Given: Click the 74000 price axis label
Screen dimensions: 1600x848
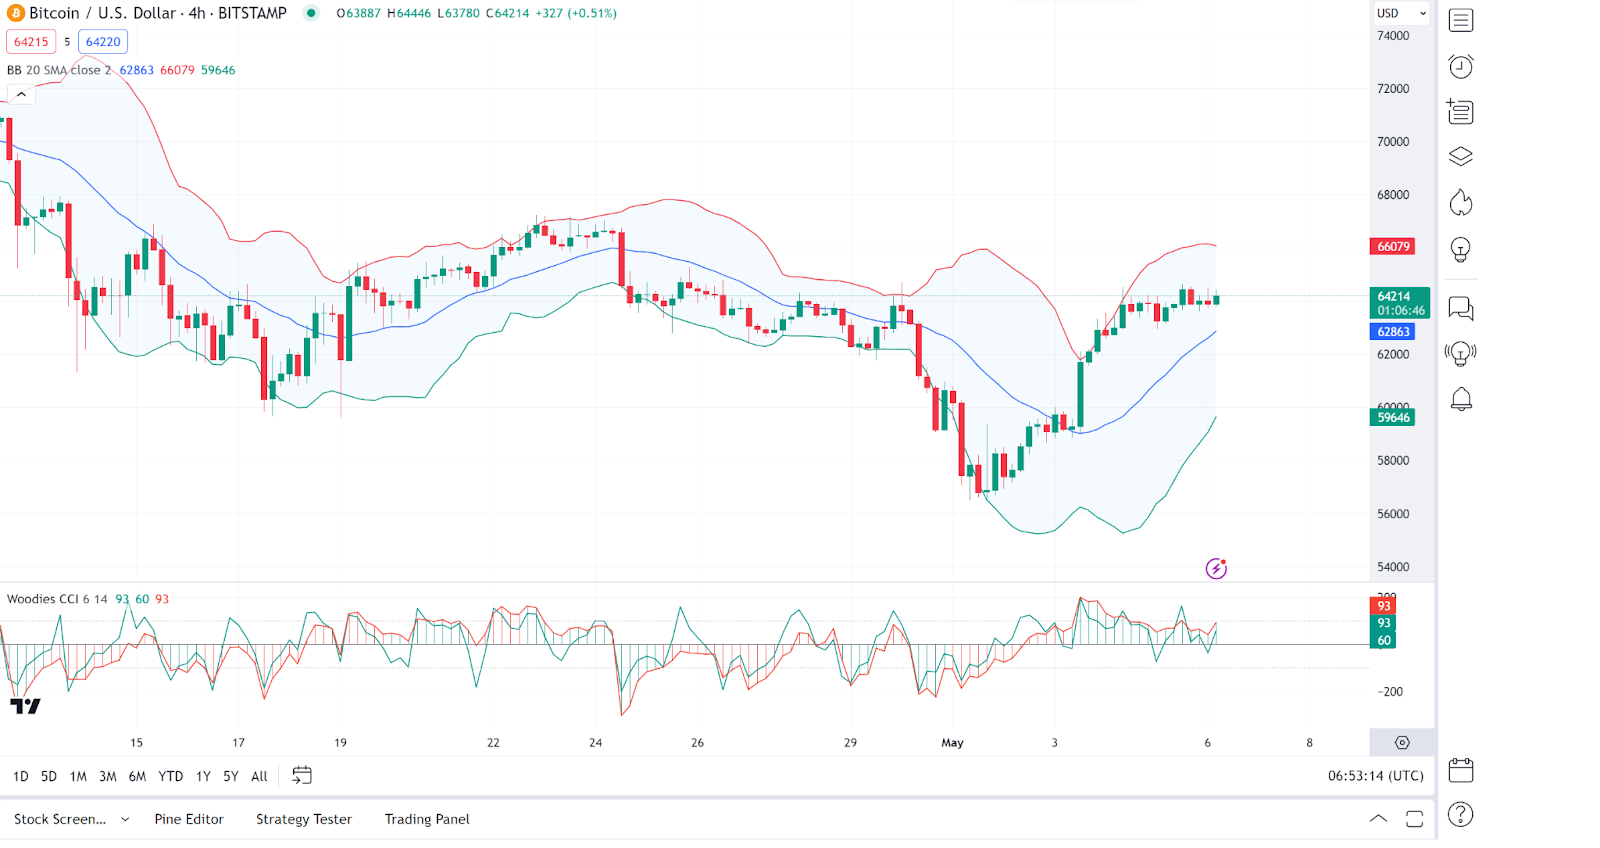Looking at the screenshot, I should (1393, 36).
